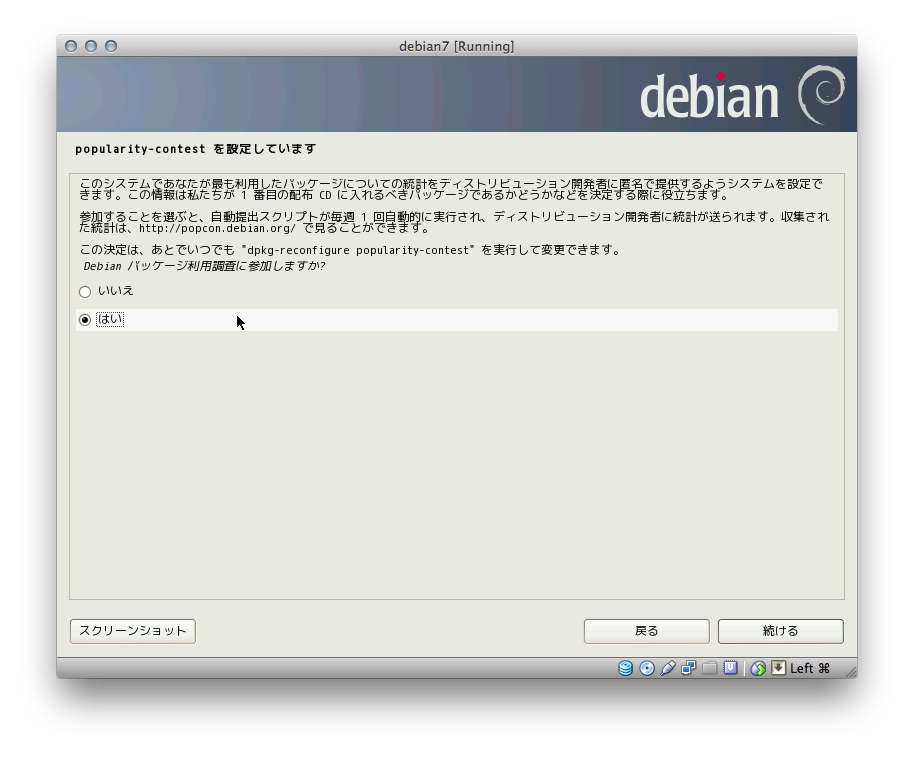Image resolution: width=914 pixels, height=757 pixels.
Task: Click the Debian パッケージ利用調査 question text
Action: pos(204,266)
